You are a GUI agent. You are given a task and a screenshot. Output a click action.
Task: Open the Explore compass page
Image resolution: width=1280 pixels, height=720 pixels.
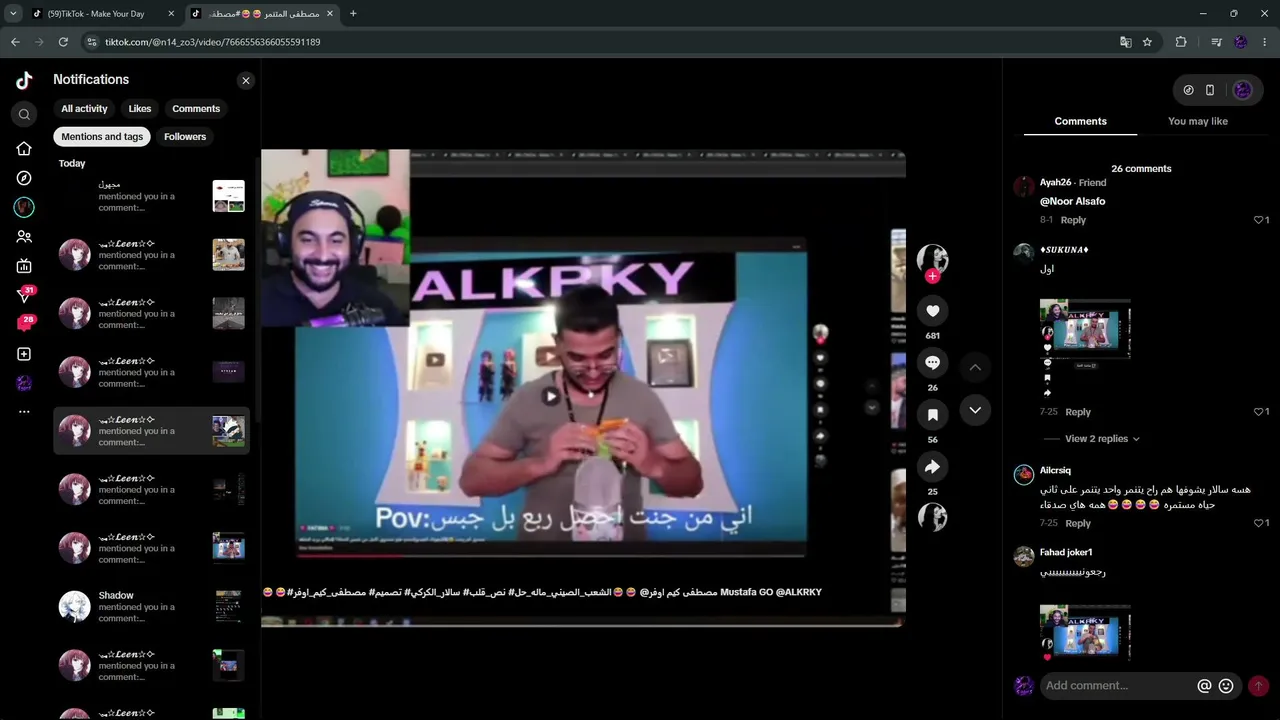click(x=24, y=178)
